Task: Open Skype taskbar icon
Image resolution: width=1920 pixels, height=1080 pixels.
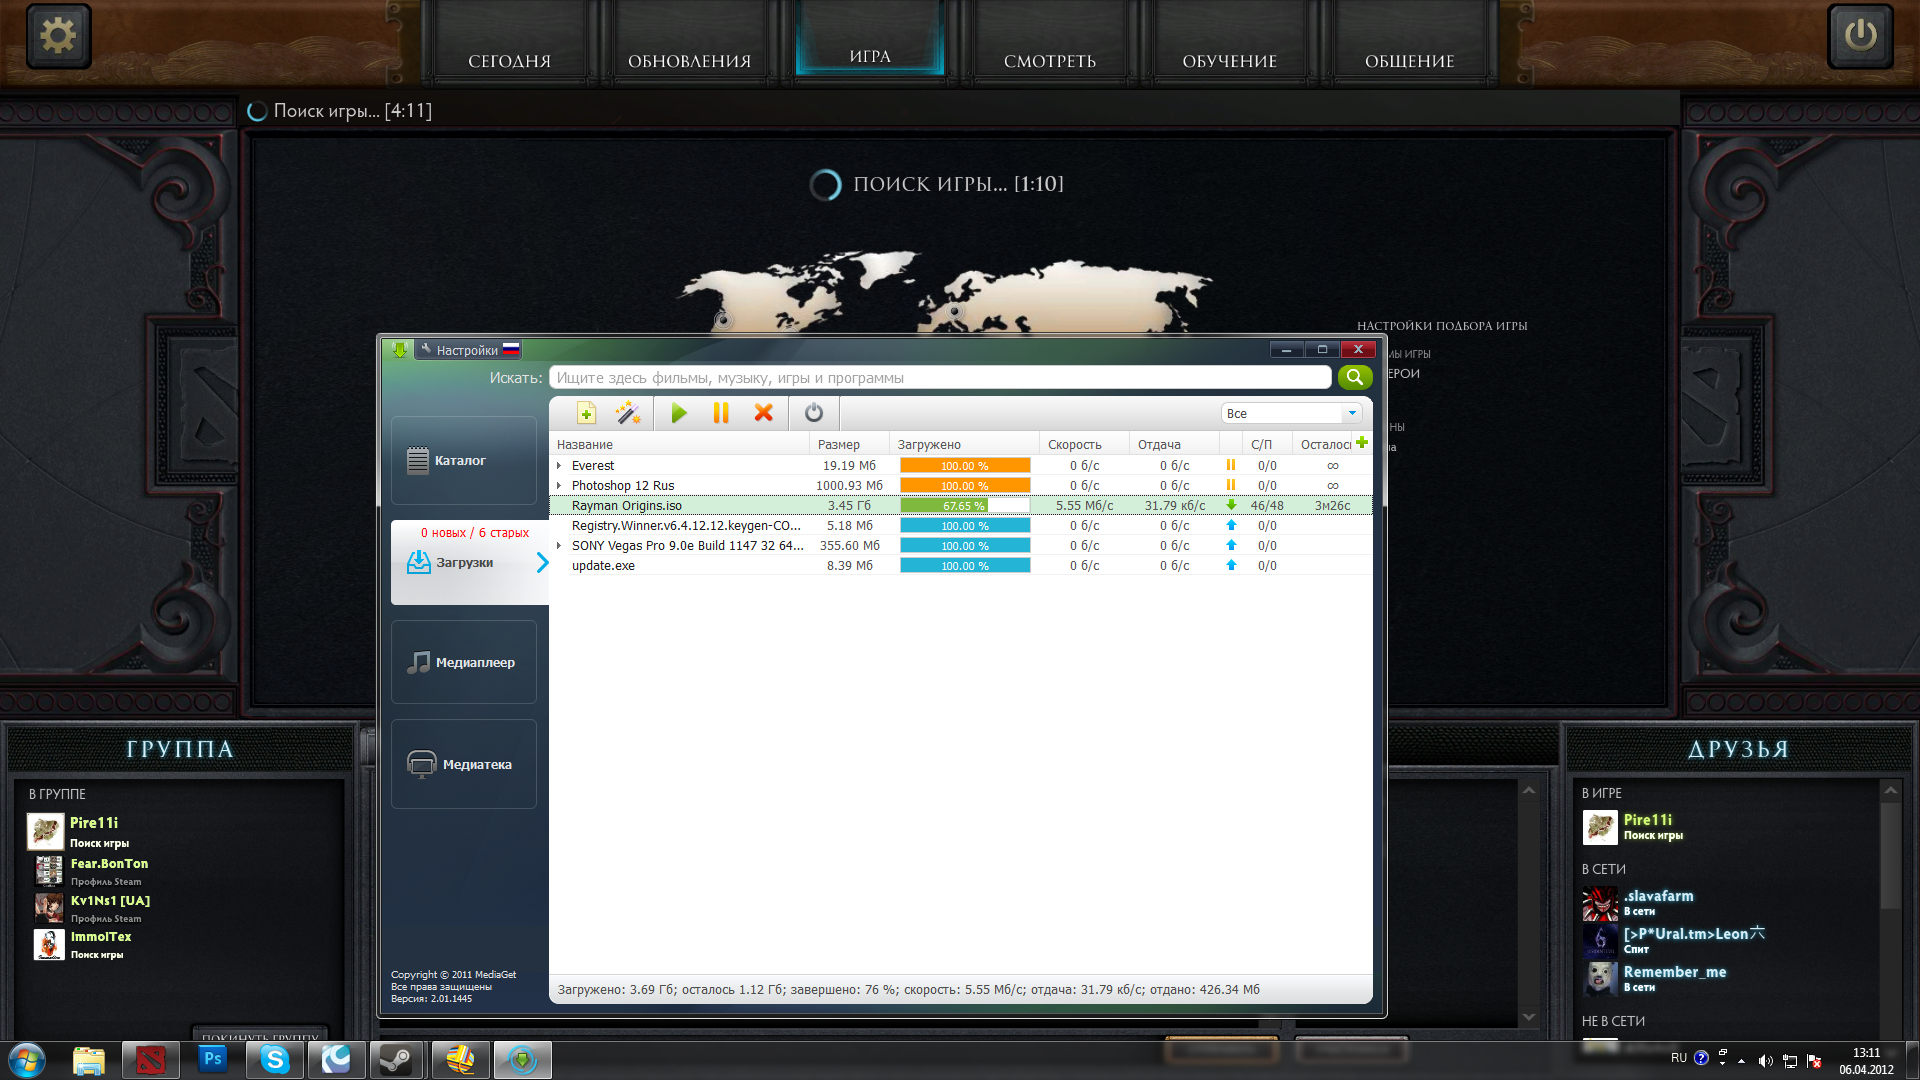Action: click(274, 1060)
